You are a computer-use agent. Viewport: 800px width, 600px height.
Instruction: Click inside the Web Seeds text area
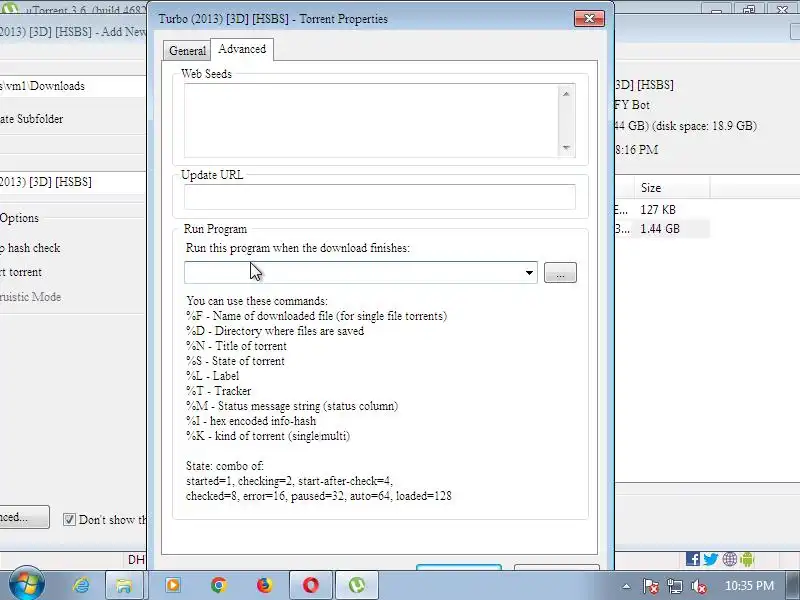click(371, 120)
